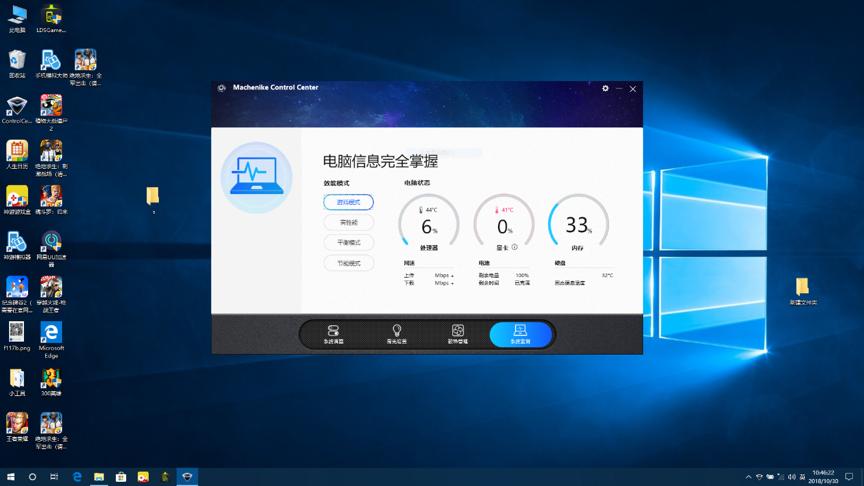
Task: Click the info icon beside the GPU gauge label
Action: click(515, 247)
